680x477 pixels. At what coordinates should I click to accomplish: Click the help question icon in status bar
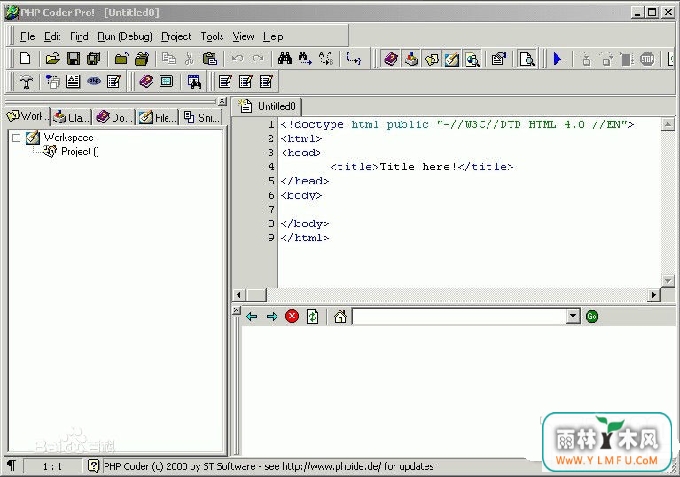pos(93,466)
